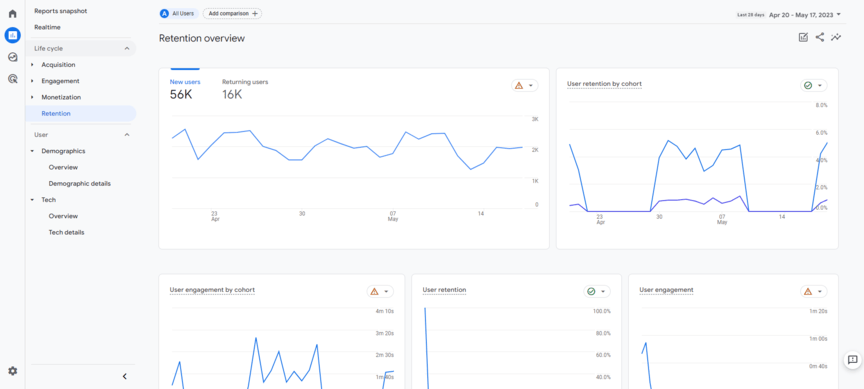The image size is (864, 389).
Task: Click the feedback icon at right edge
Action: 852,360
